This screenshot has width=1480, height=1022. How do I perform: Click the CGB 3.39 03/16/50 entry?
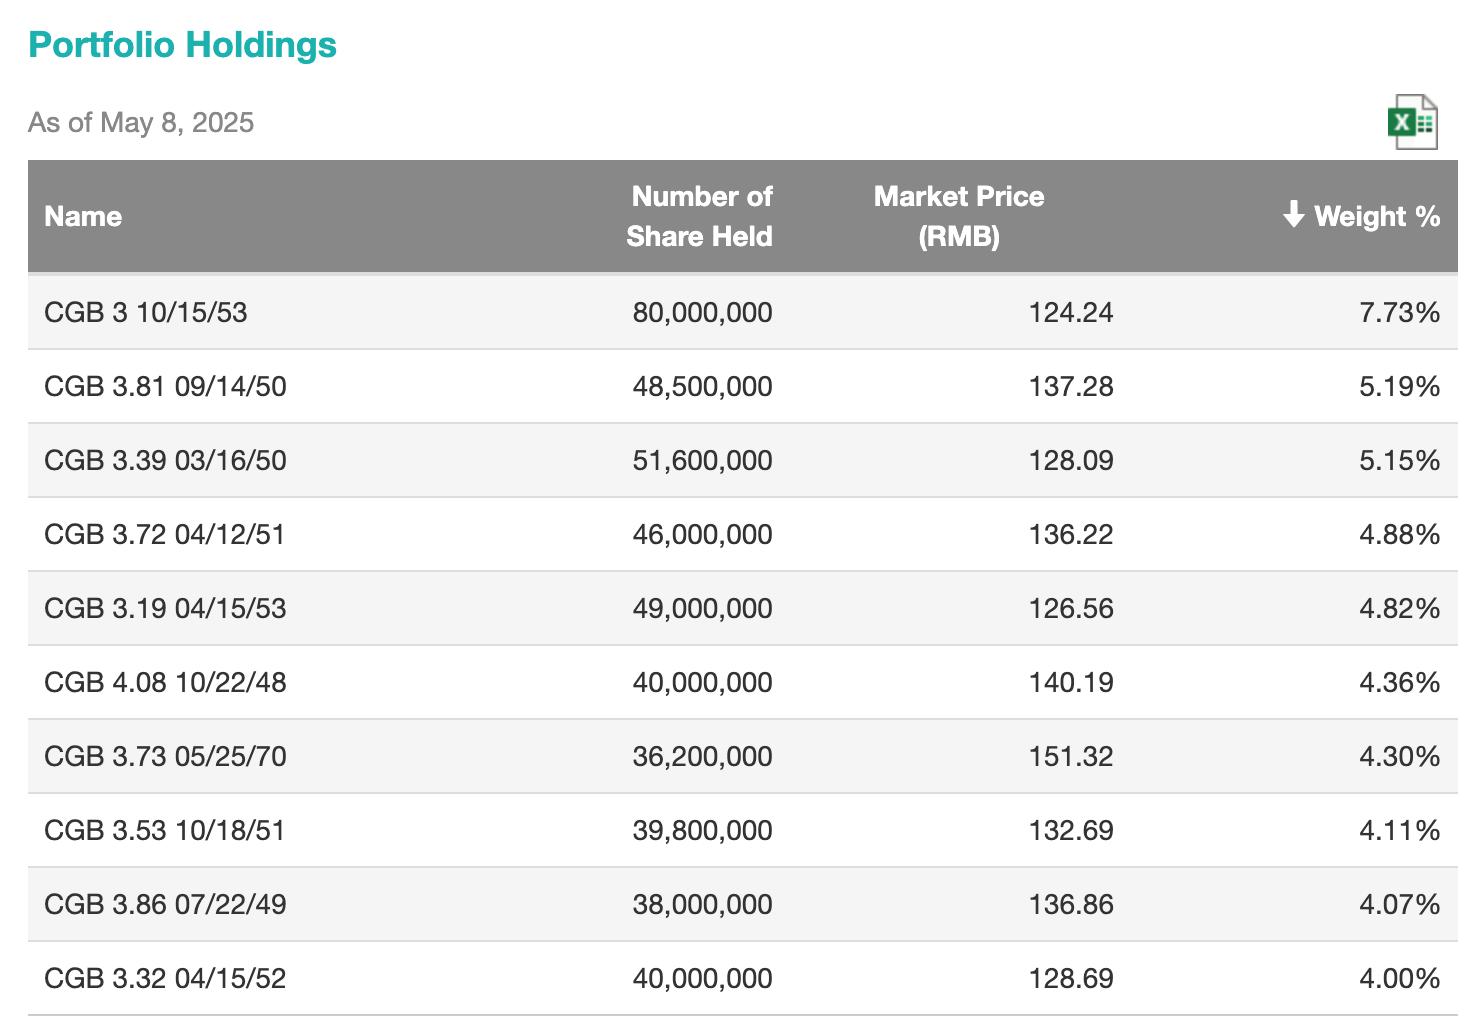pyautogui.click(x=165, y=460)
